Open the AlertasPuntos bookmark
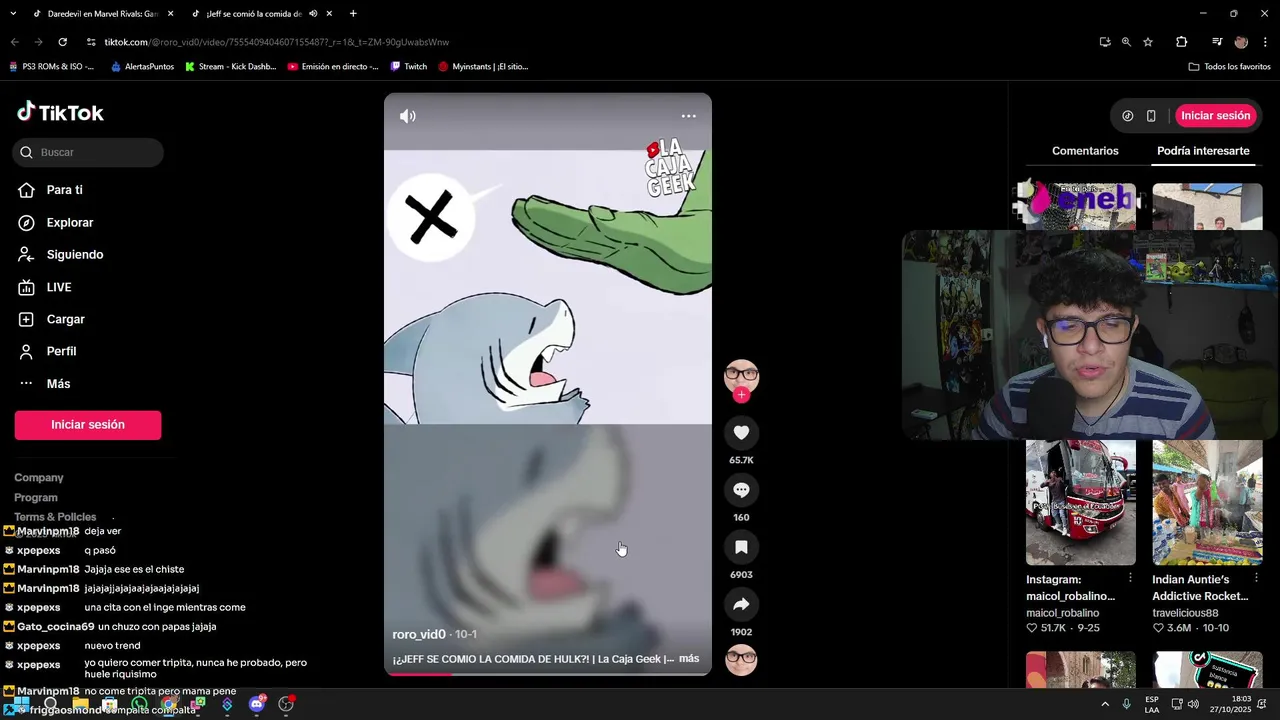The image size is (1280, 720). click(142, 67)
